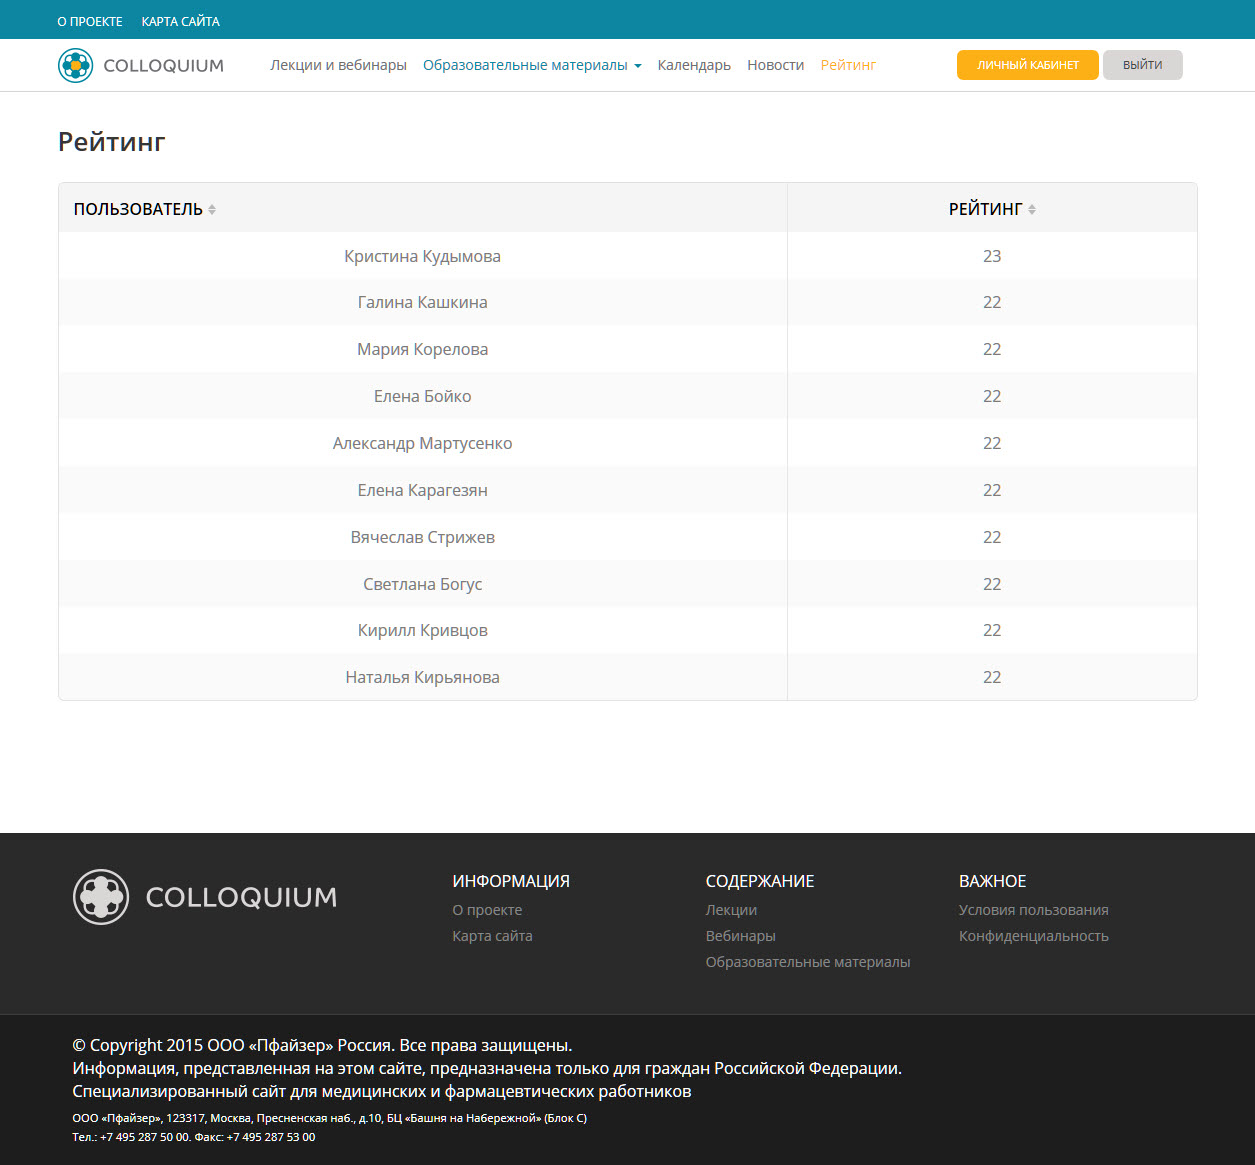Screen dimensions: 1255x1165
Task: Open Лекции и вебинары menu item
Action: pyautogui.click(x=338, y=66)
